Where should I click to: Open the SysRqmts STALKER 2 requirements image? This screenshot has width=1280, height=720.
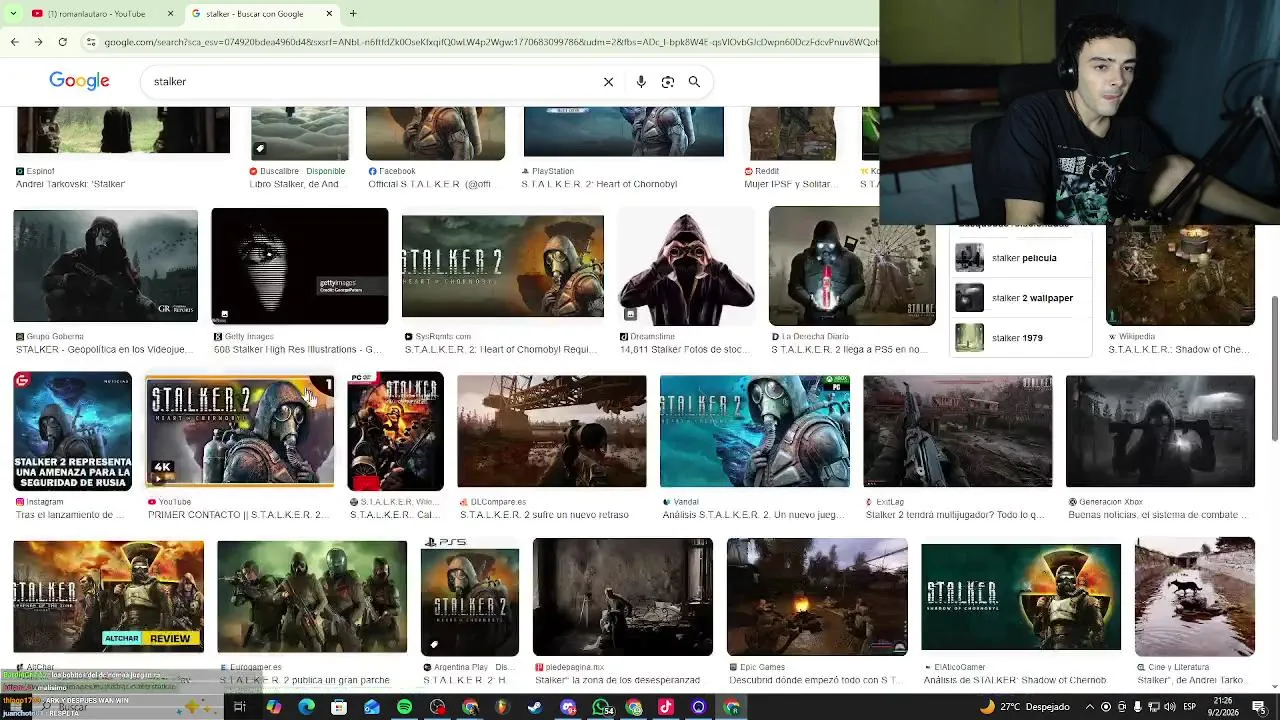[x=502, y=266]
